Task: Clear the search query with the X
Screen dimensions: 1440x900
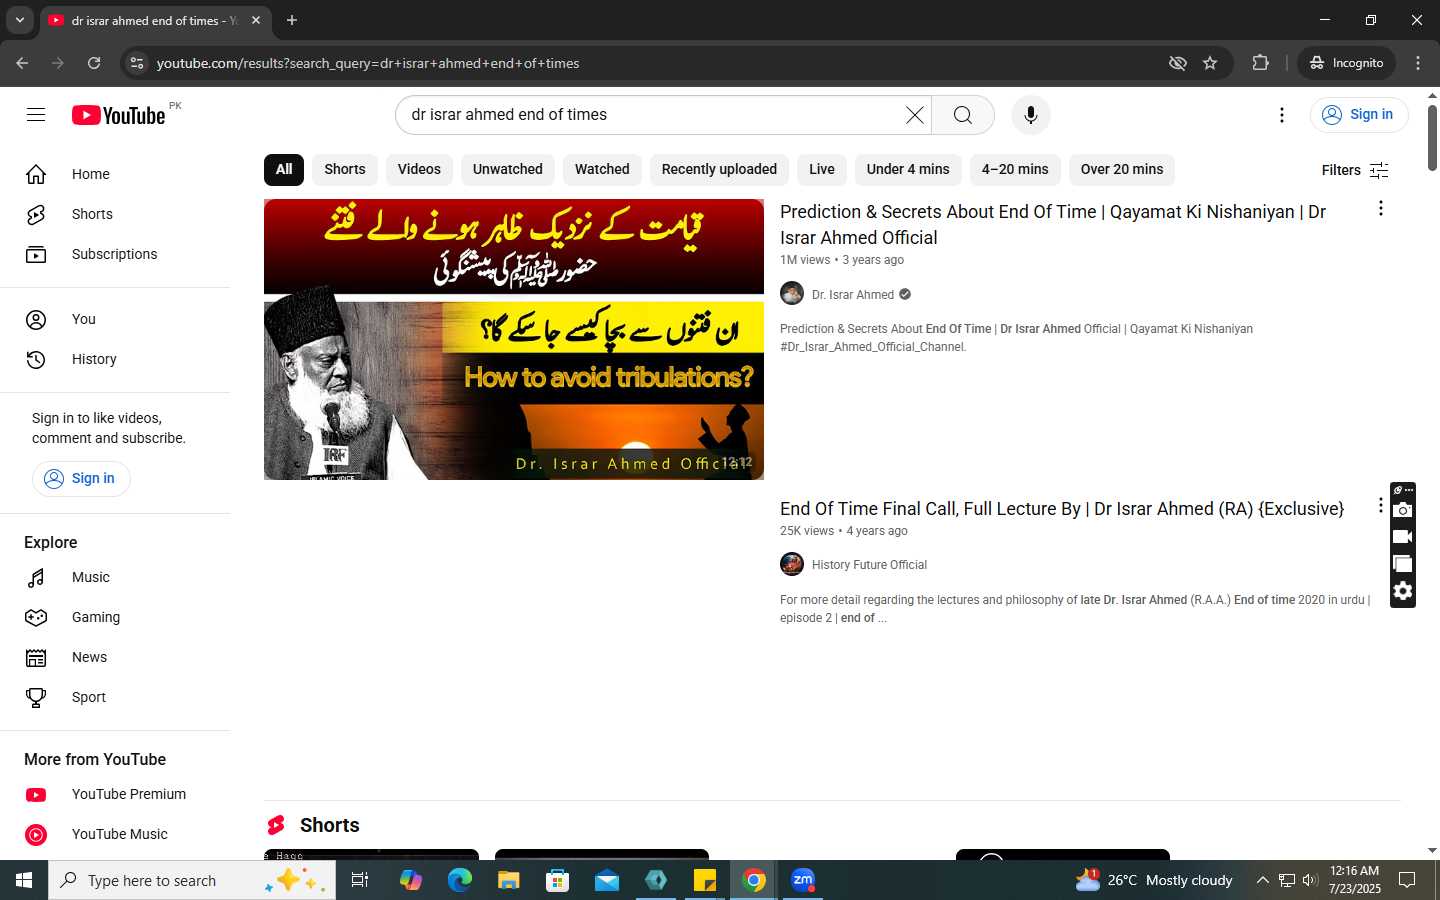Action: coord(914,115)
